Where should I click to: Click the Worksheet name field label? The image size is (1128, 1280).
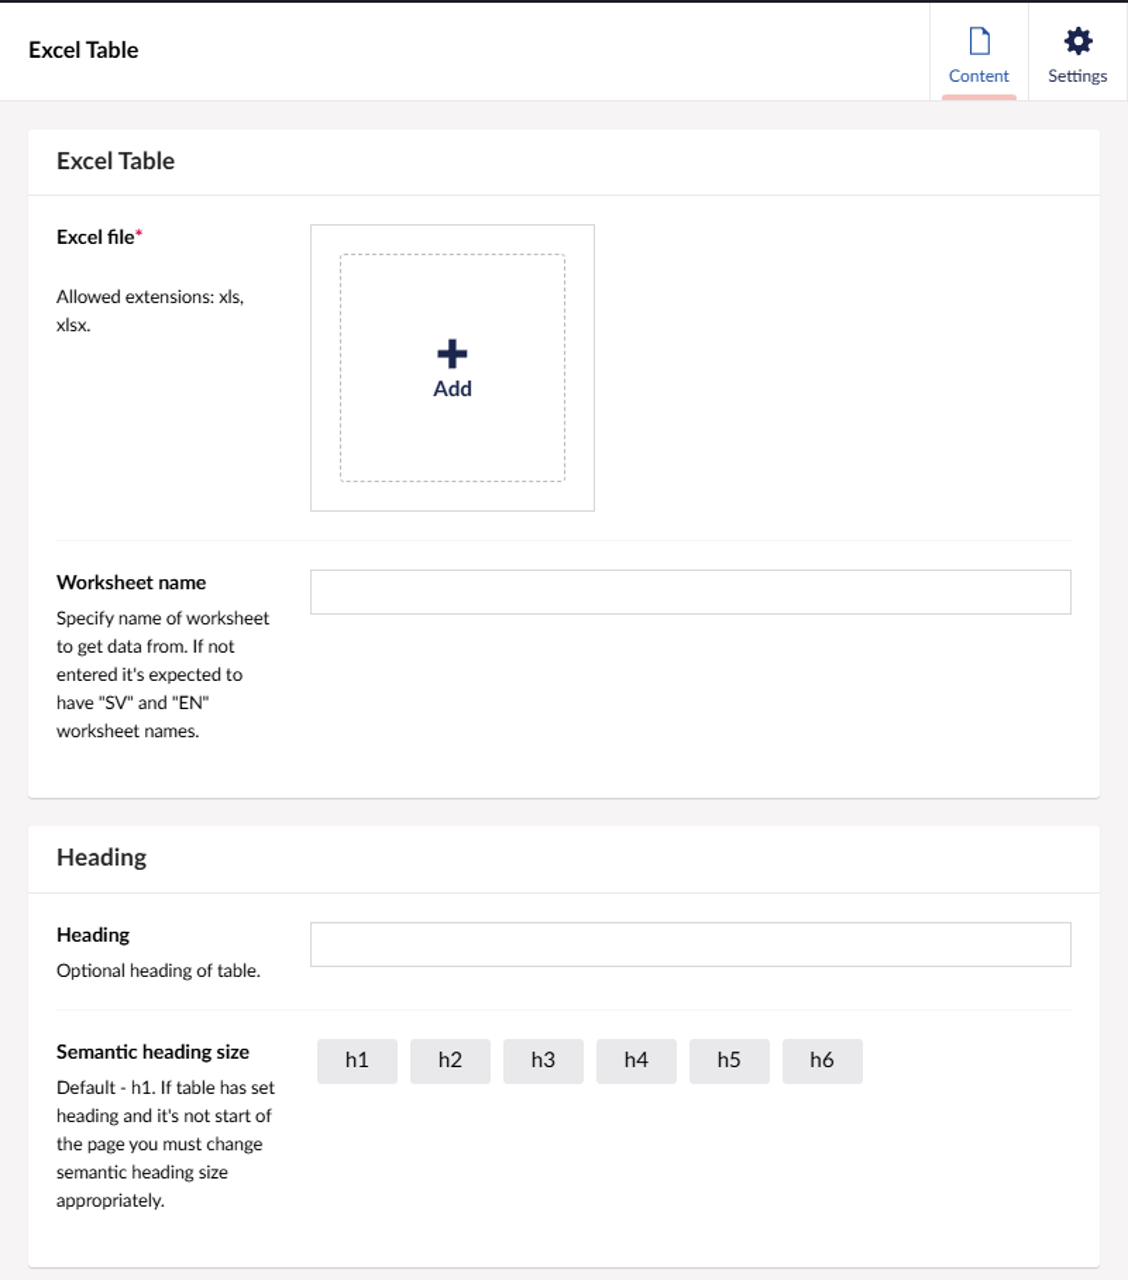131,582
